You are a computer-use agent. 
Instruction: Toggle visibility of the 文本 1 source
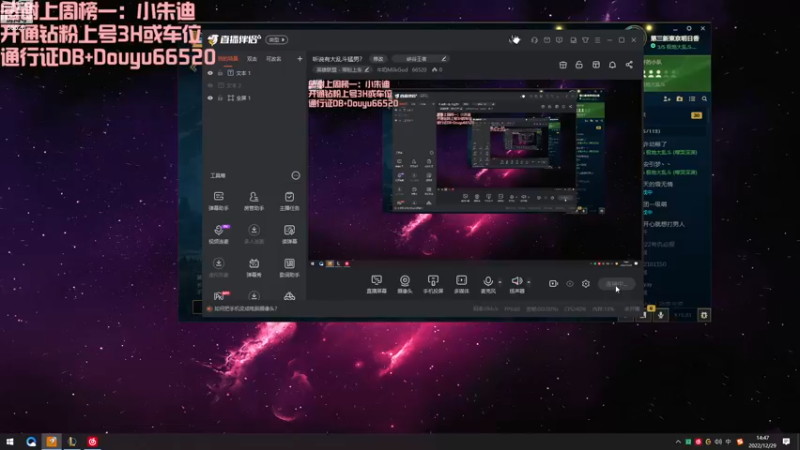pyautogui.click(x=210, y=73)
